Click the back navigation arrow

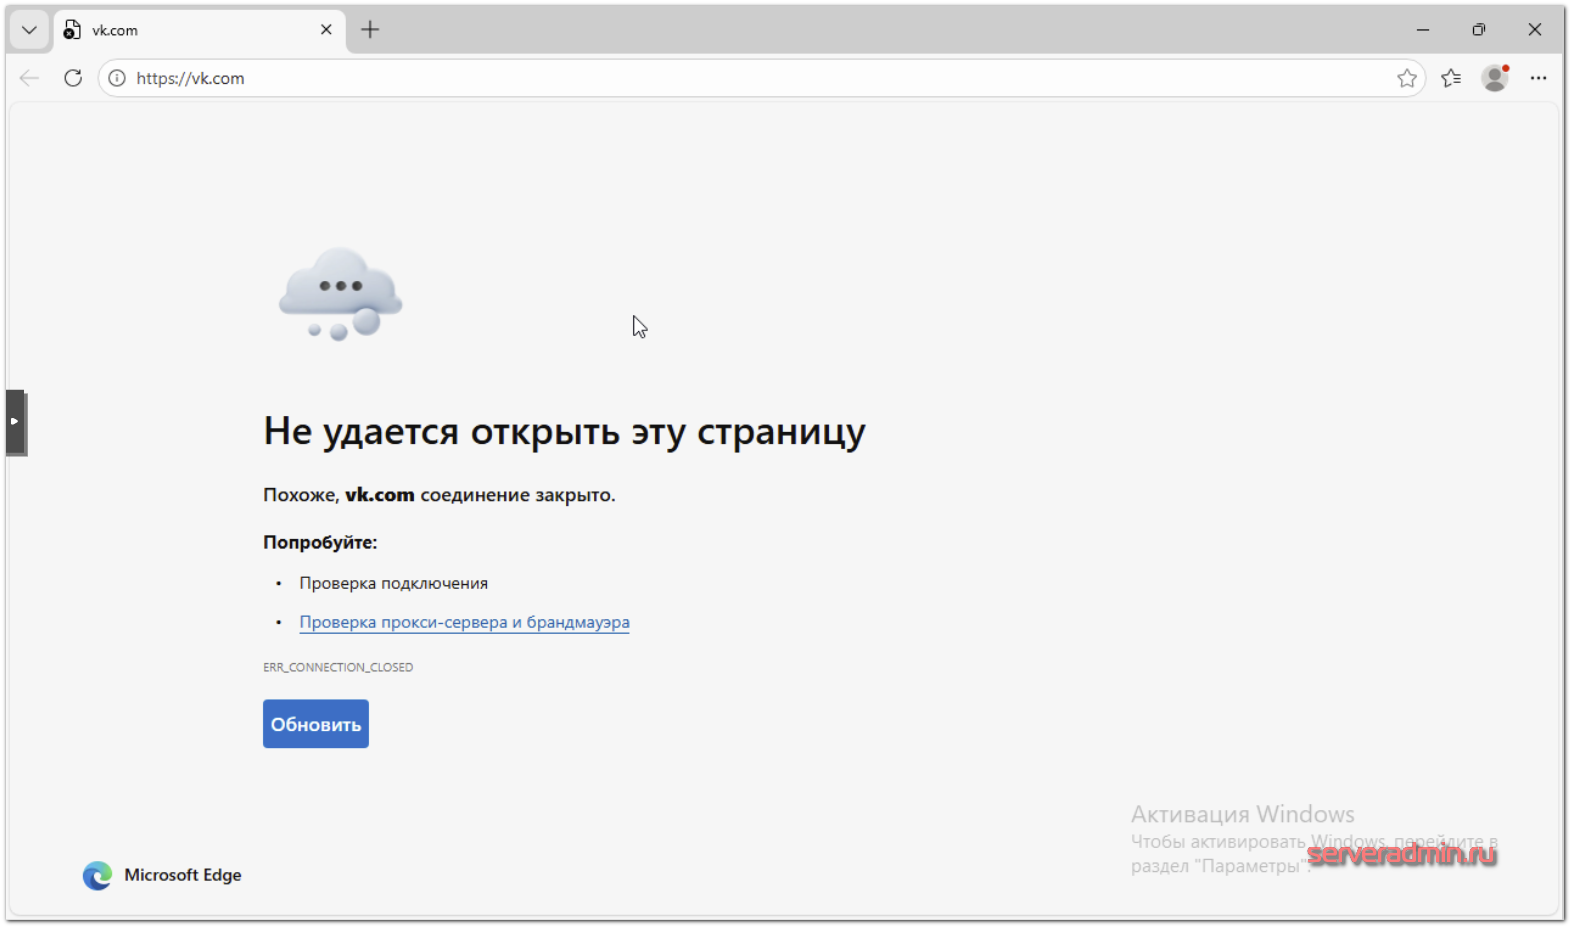(x=29, y=78)
